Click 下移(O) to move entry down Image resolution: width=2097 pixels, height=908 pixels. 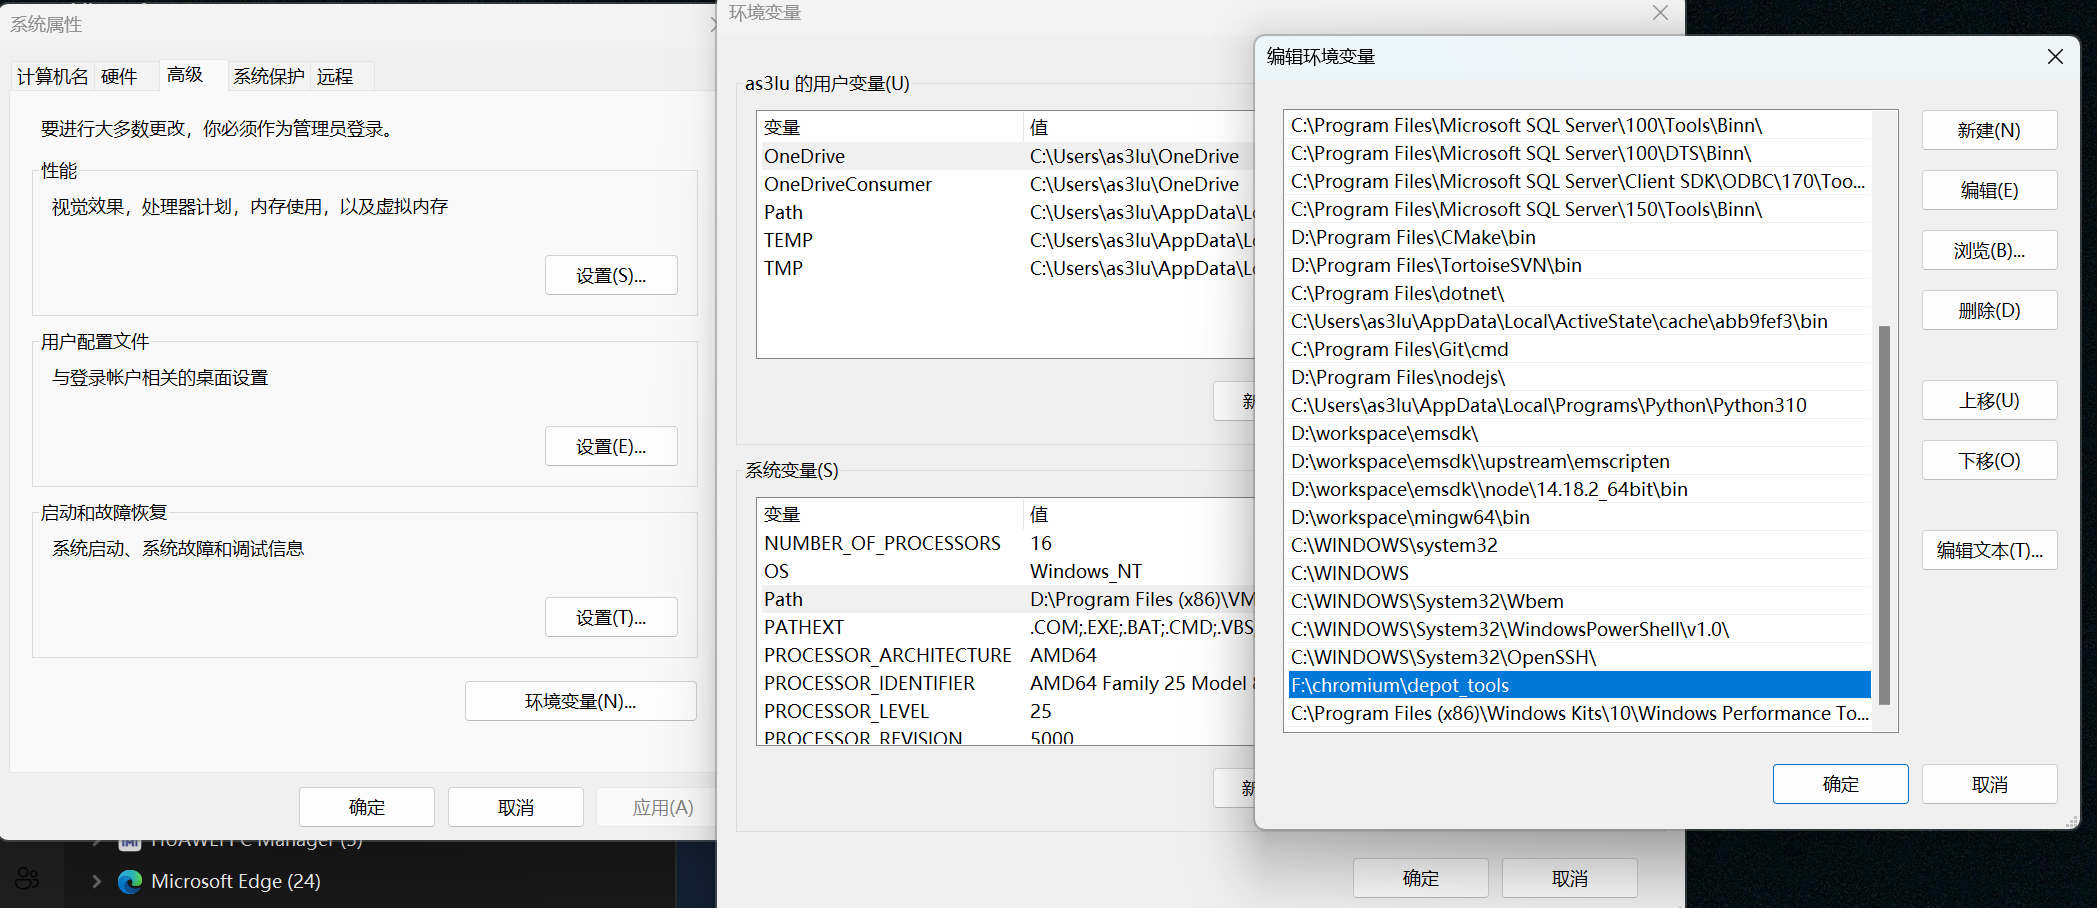(x=1989, y=460)
